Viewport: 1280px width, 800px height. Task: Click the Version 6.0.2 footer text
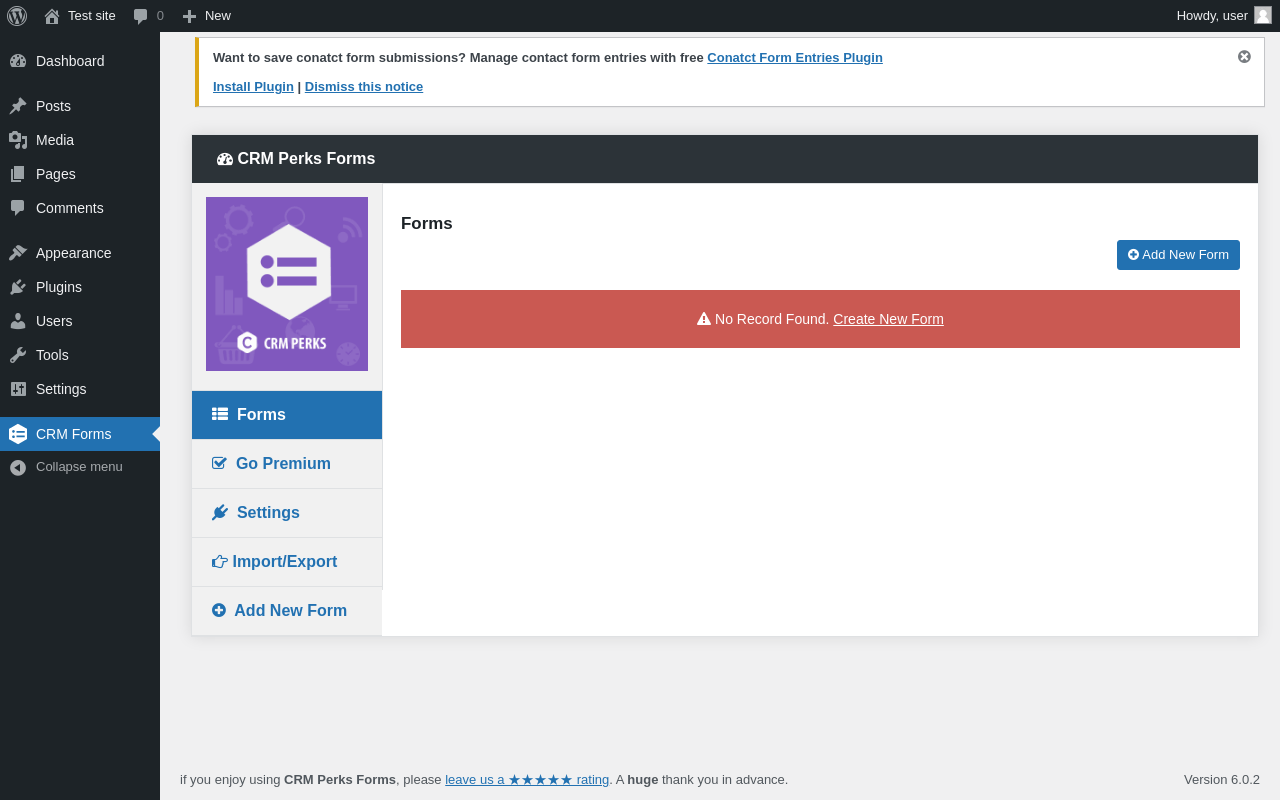1222,780
